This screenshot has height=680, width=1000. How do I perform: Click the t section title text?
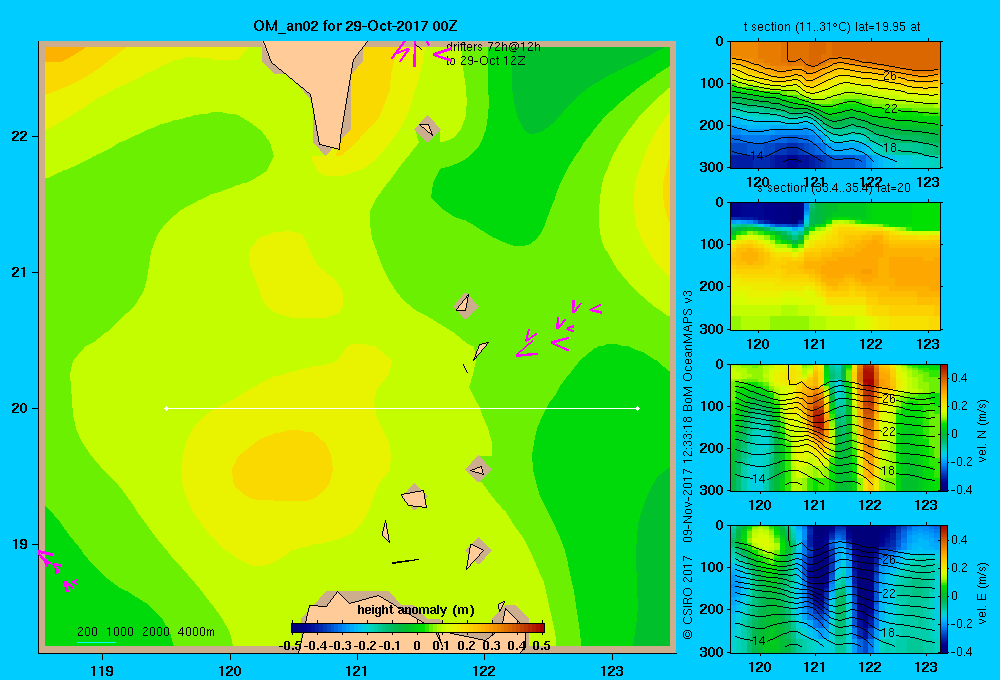(x=832, y=27)
